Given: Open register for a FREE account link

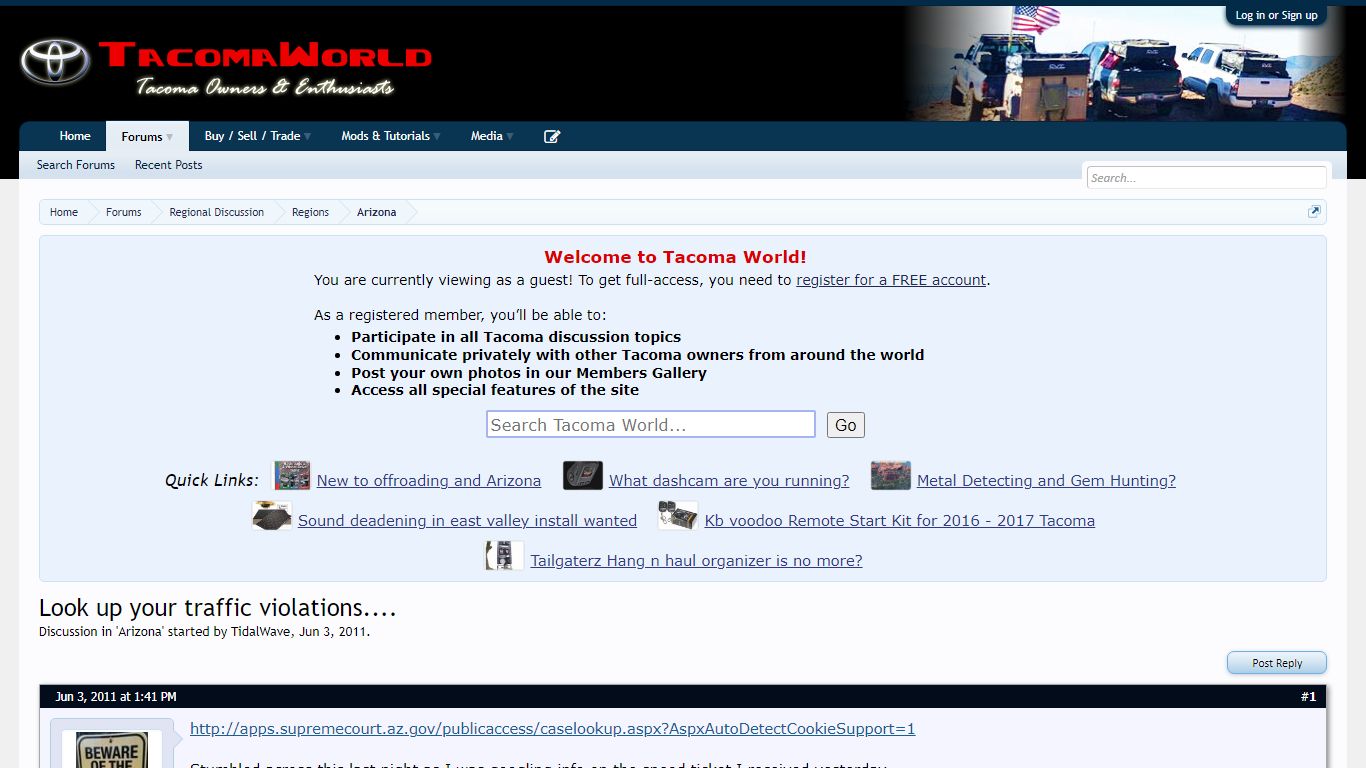Looking at the screenshot, I should click(x=891, y=280).
